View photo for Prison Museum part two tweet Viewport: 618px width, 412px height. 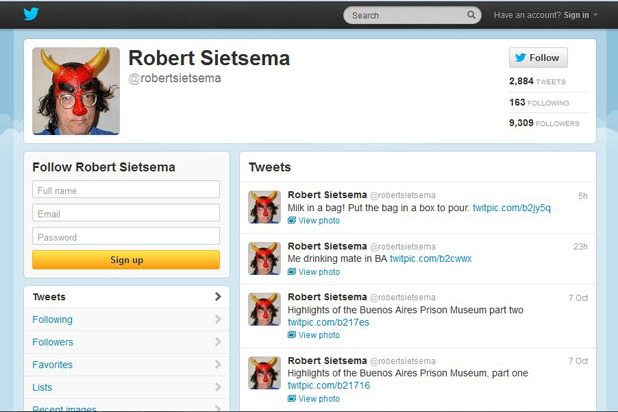click(319, 335)
